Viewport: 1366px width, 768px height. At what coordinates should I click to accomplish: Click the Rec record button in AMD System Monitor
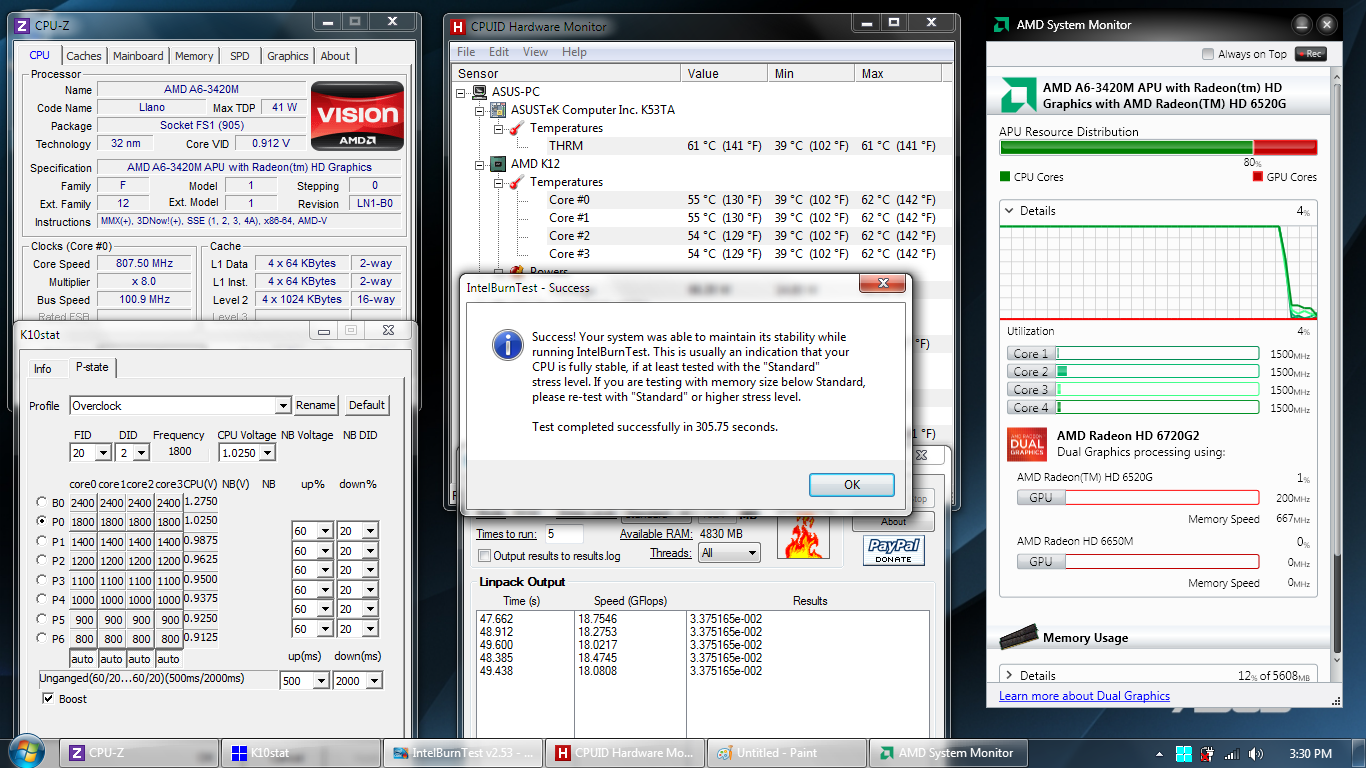click(1310, 54)
